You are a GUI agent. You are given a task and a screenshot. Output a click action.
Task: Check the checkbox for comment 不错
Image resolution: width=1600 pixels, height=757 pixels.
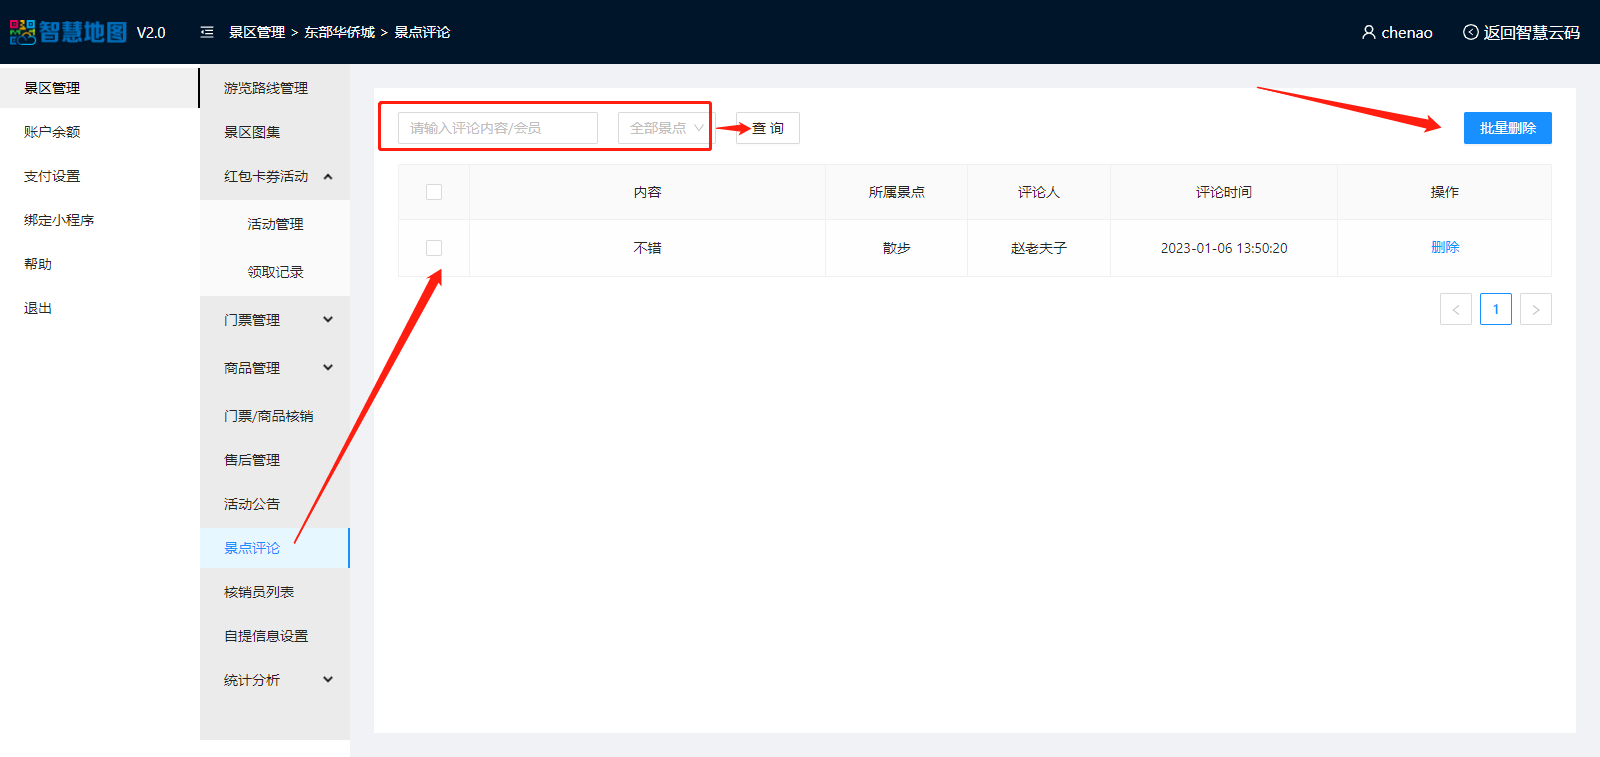434,248
